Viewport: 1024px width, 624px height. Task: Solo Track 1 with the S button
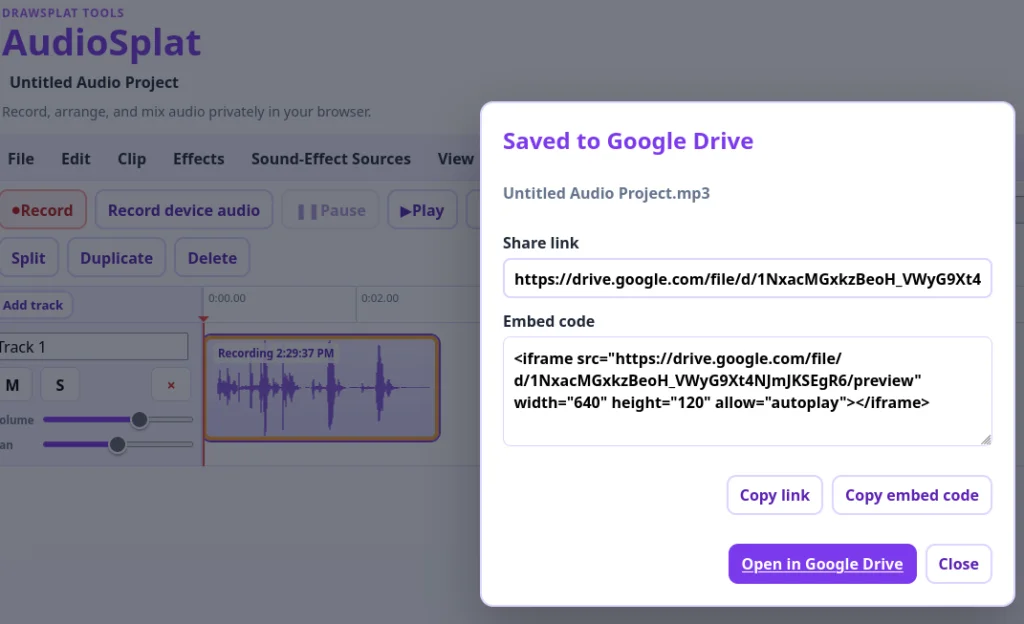point(60,385)
